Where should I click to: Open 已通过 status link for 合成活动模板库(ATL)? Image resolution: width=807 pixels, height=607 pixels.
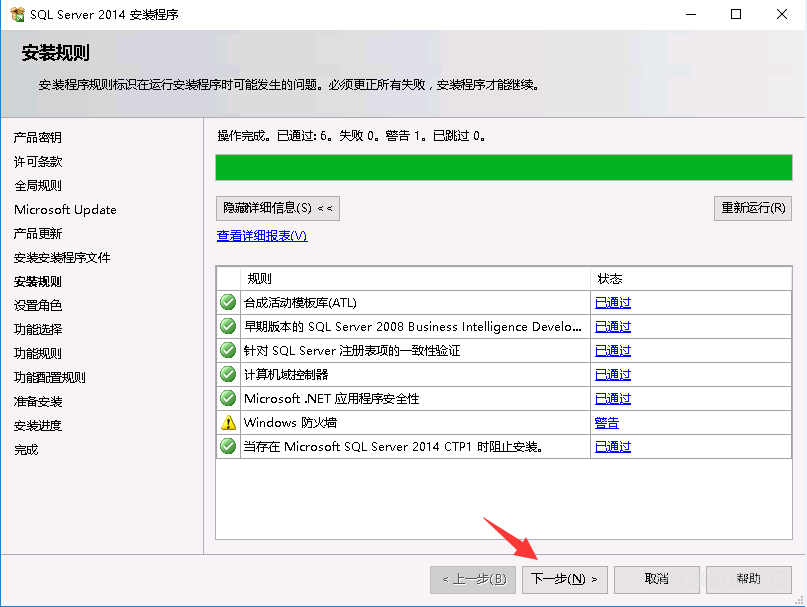pos(612,303)
